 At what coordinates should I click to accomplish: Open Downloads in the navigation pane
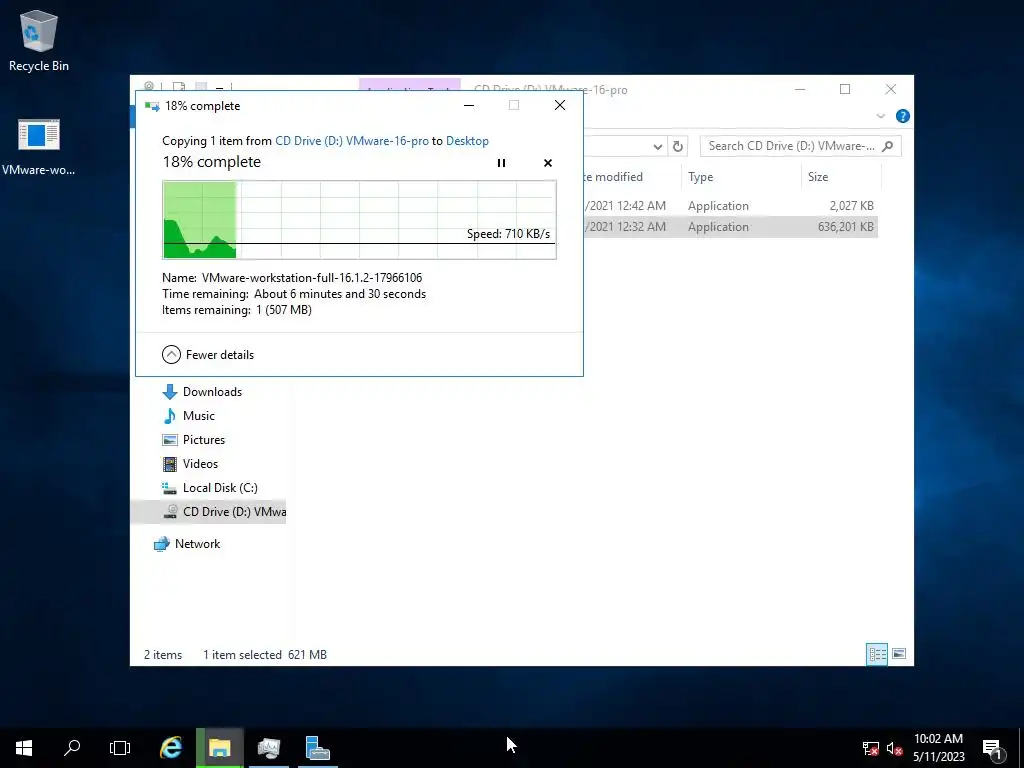212,392
